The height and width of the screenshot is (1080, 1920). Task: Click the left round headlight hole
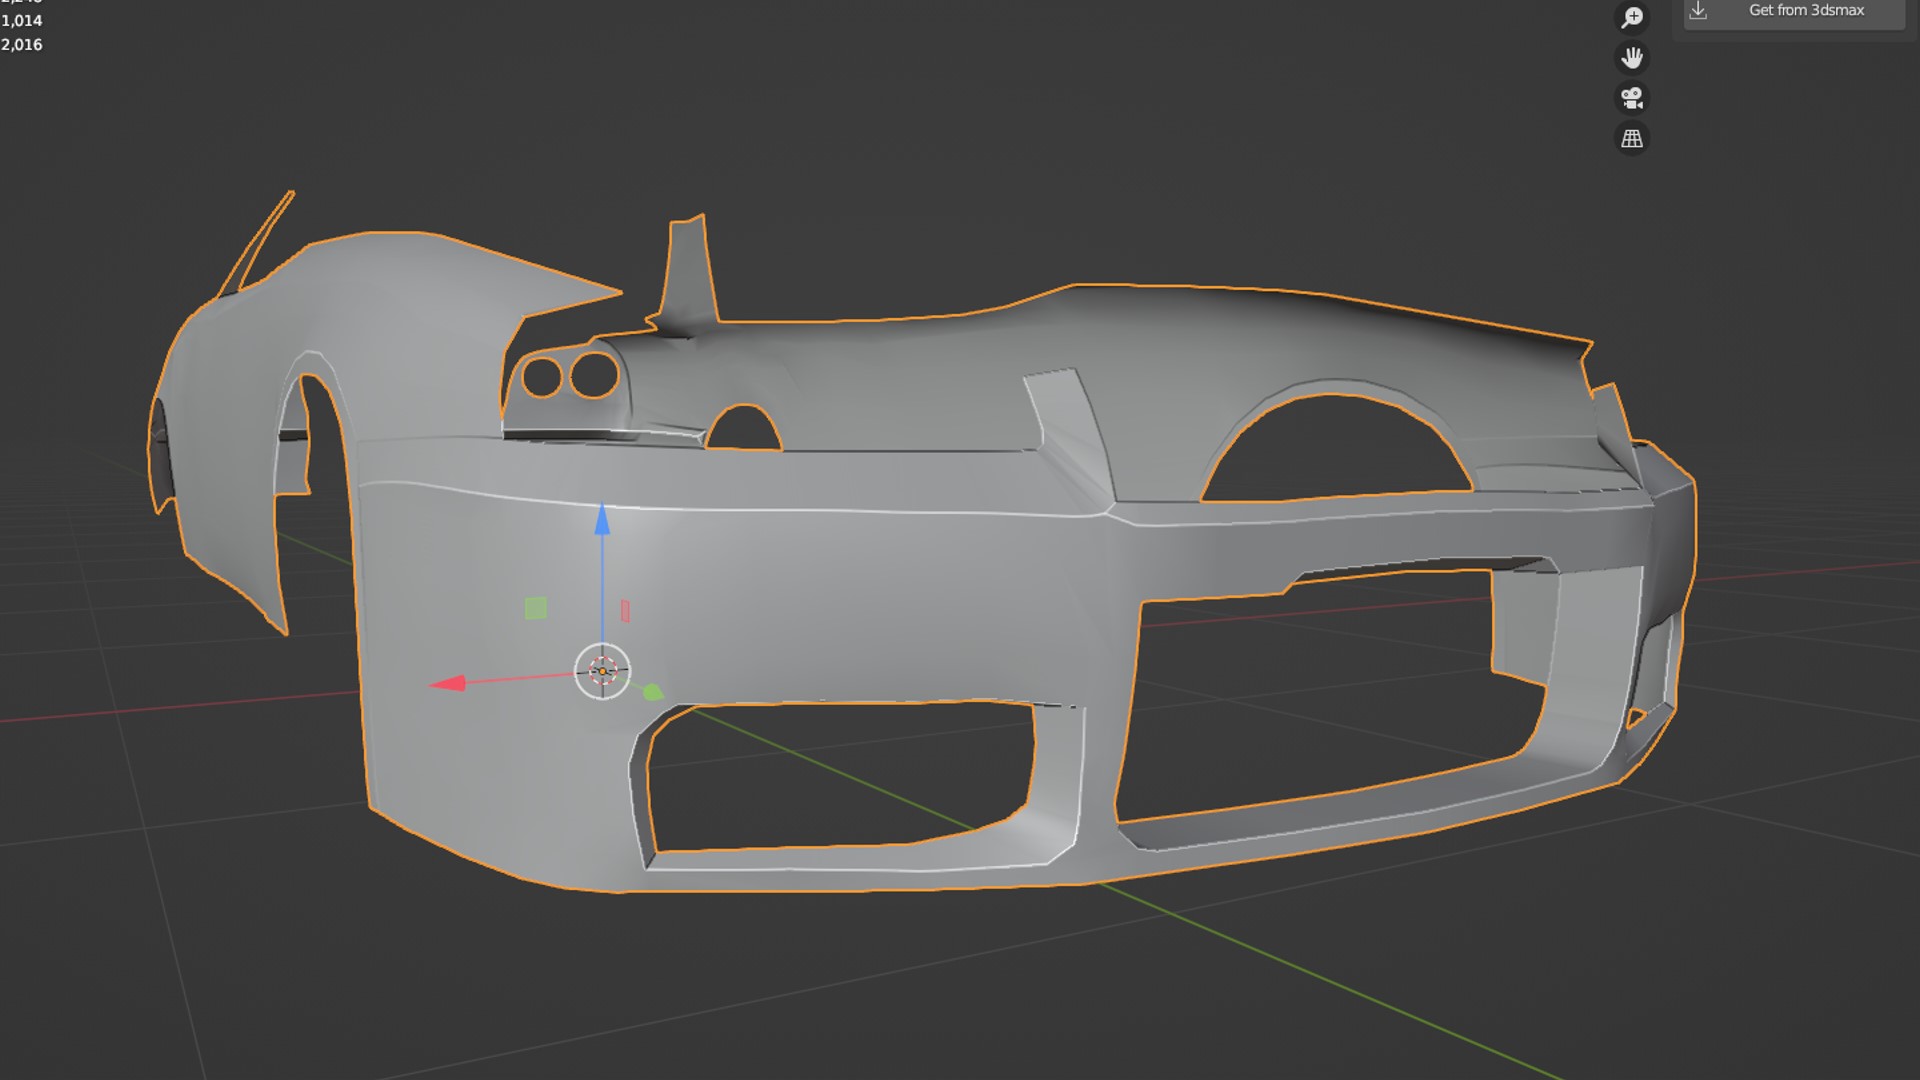(542, 378)
